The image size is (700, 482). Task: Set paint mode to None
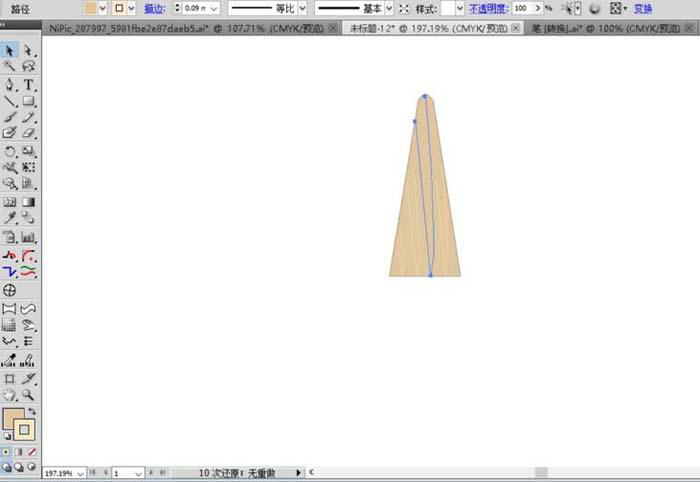[x=32, y=452]
